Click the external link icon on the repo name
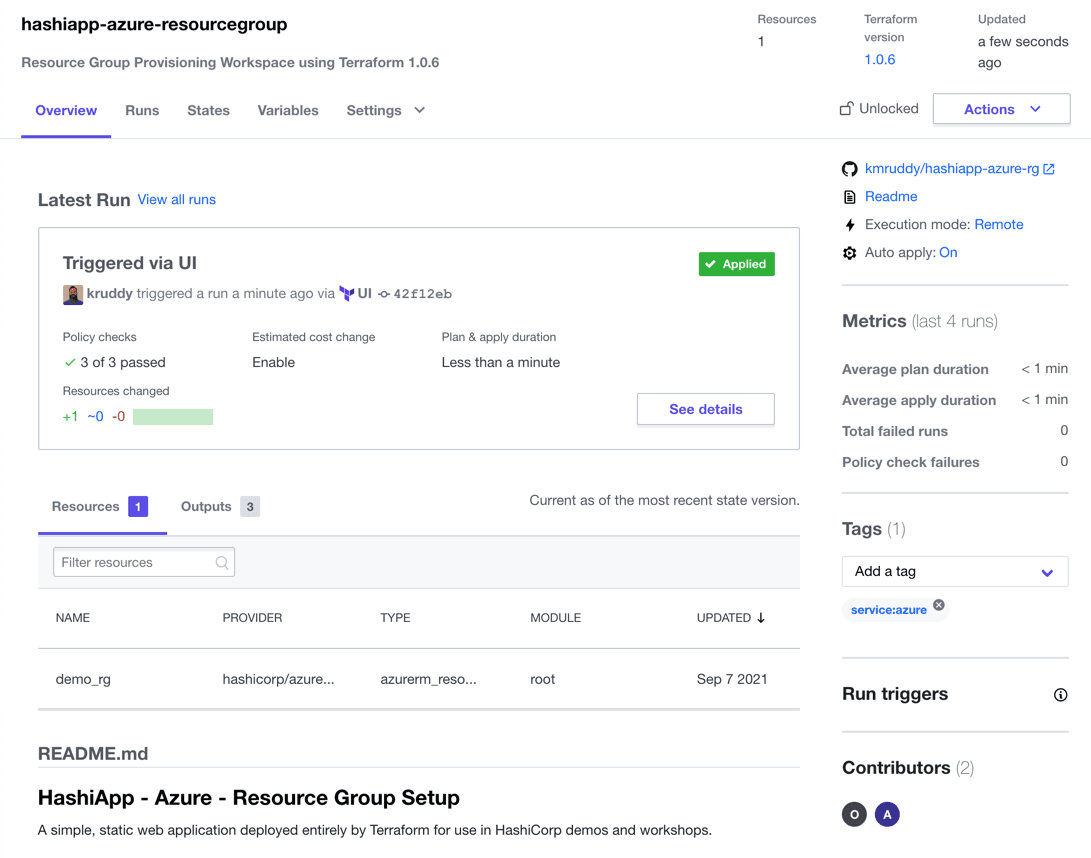The width and height of the screenshot is (1091, 858). coord(1048,168)
